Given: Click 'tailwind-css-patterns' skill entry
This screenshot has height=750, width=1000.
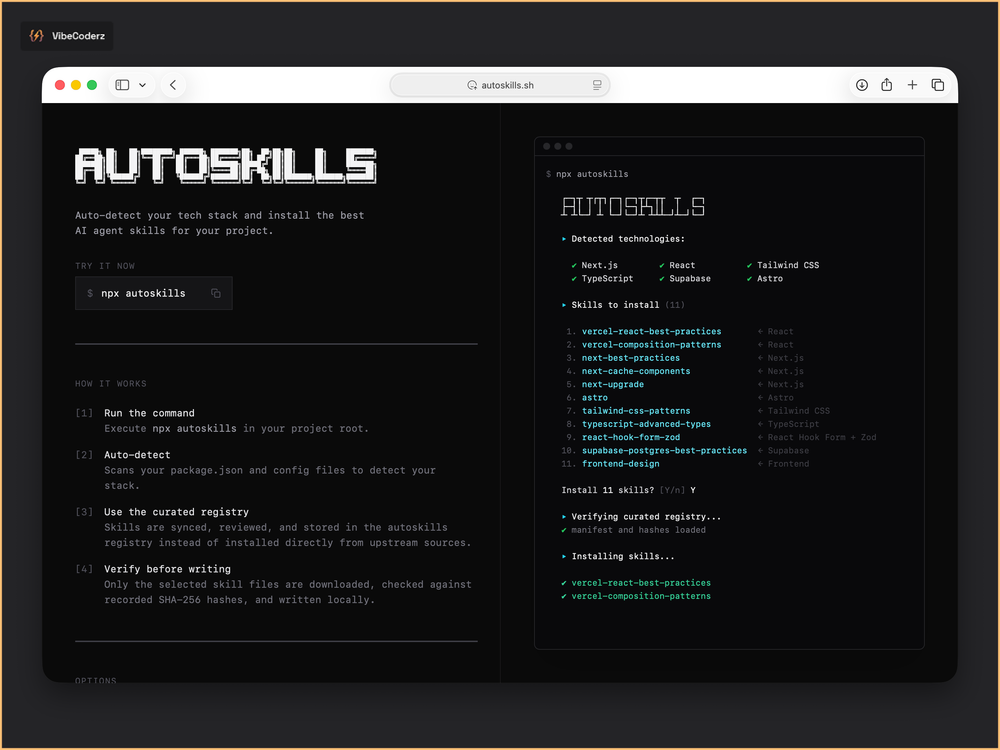Looking at the screenshot, I should tap(636, 411).
